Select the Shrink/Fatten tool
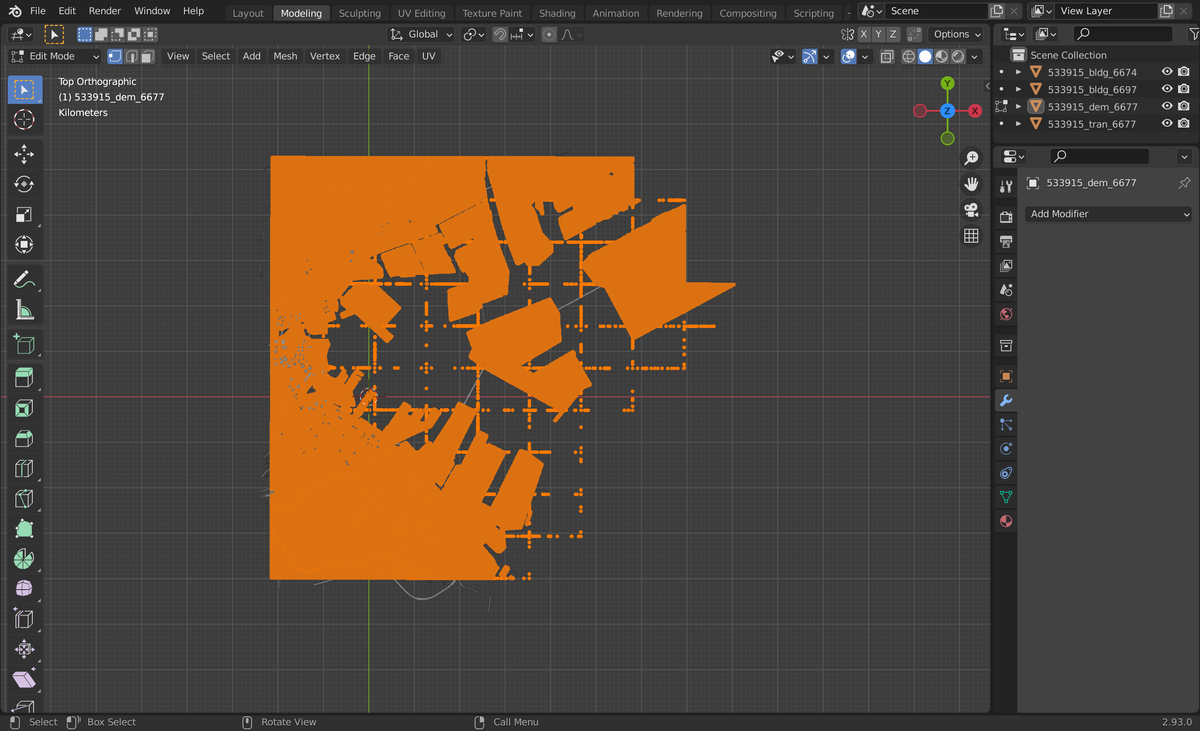This screenshot has width=1200, height=731. [x=24, y=649]
